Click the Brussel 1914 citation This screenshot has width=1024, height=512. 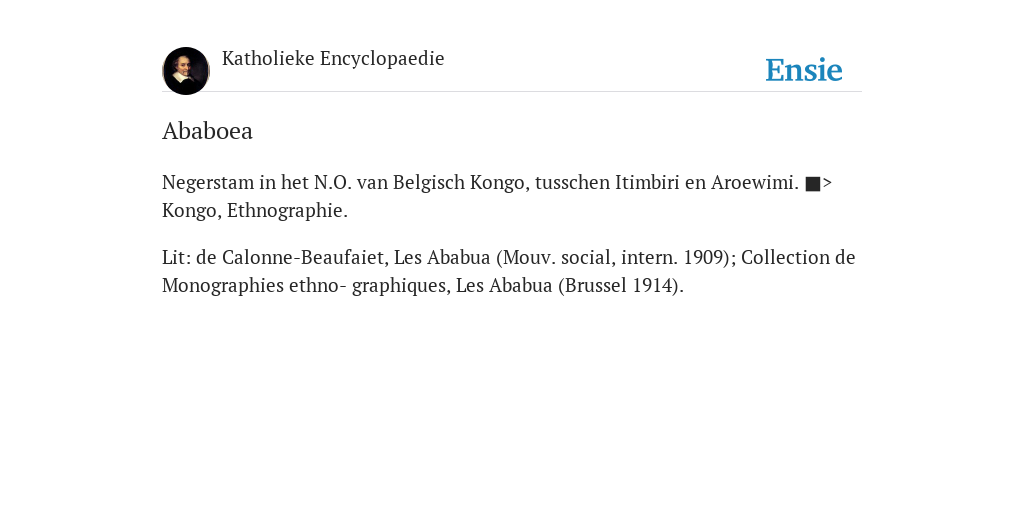pyautogui.click(x=620, y=286)
